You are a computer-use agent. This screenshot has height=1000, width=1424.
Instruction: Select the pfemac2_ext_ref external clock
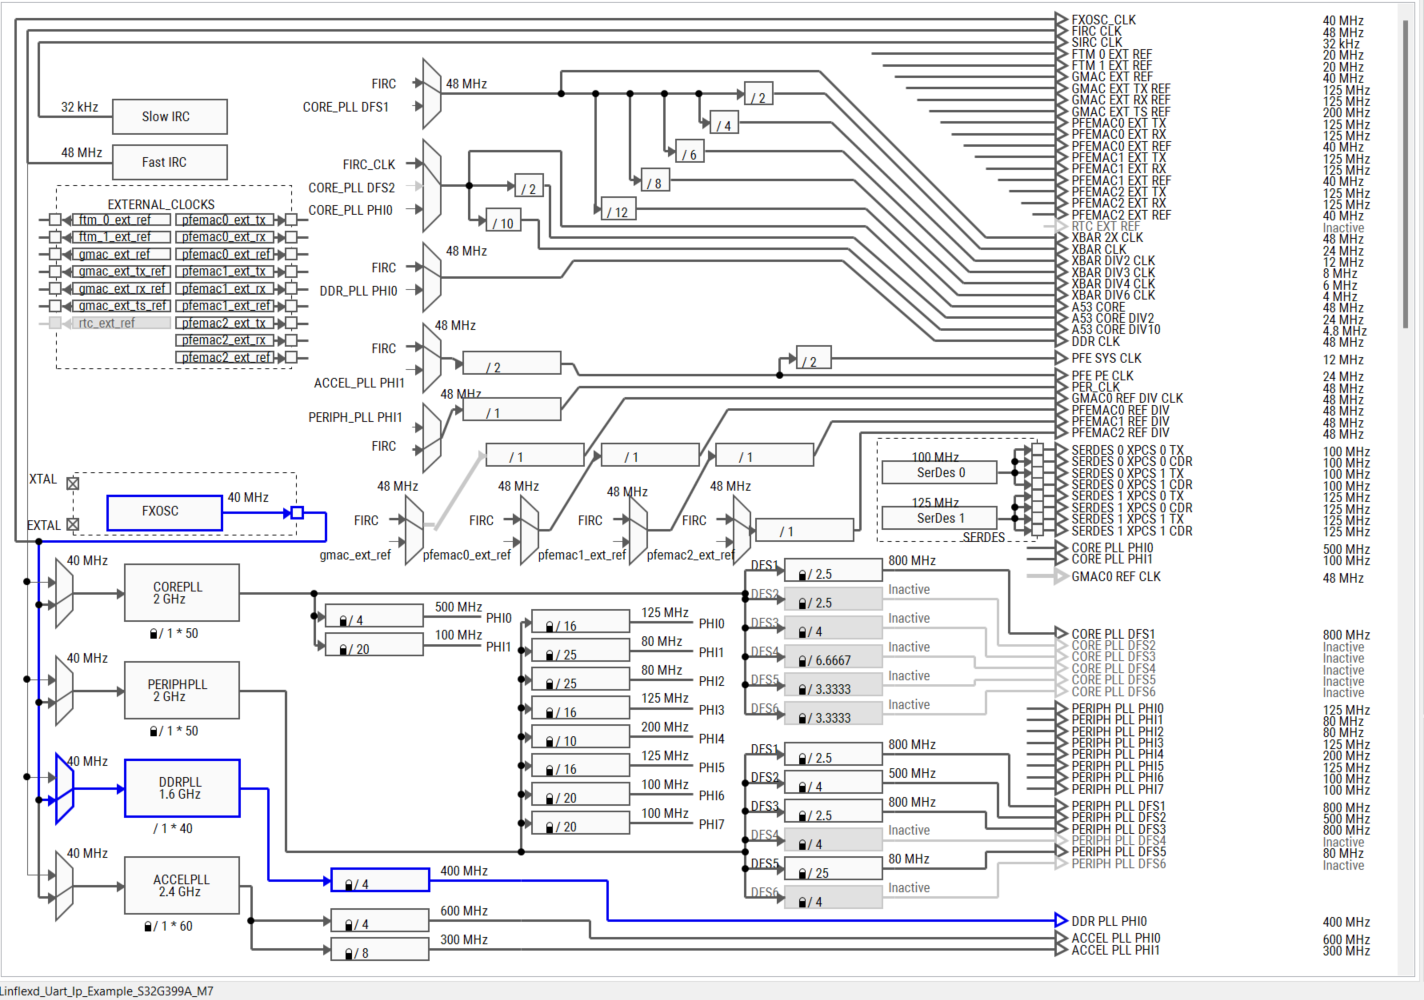(226, 357)
